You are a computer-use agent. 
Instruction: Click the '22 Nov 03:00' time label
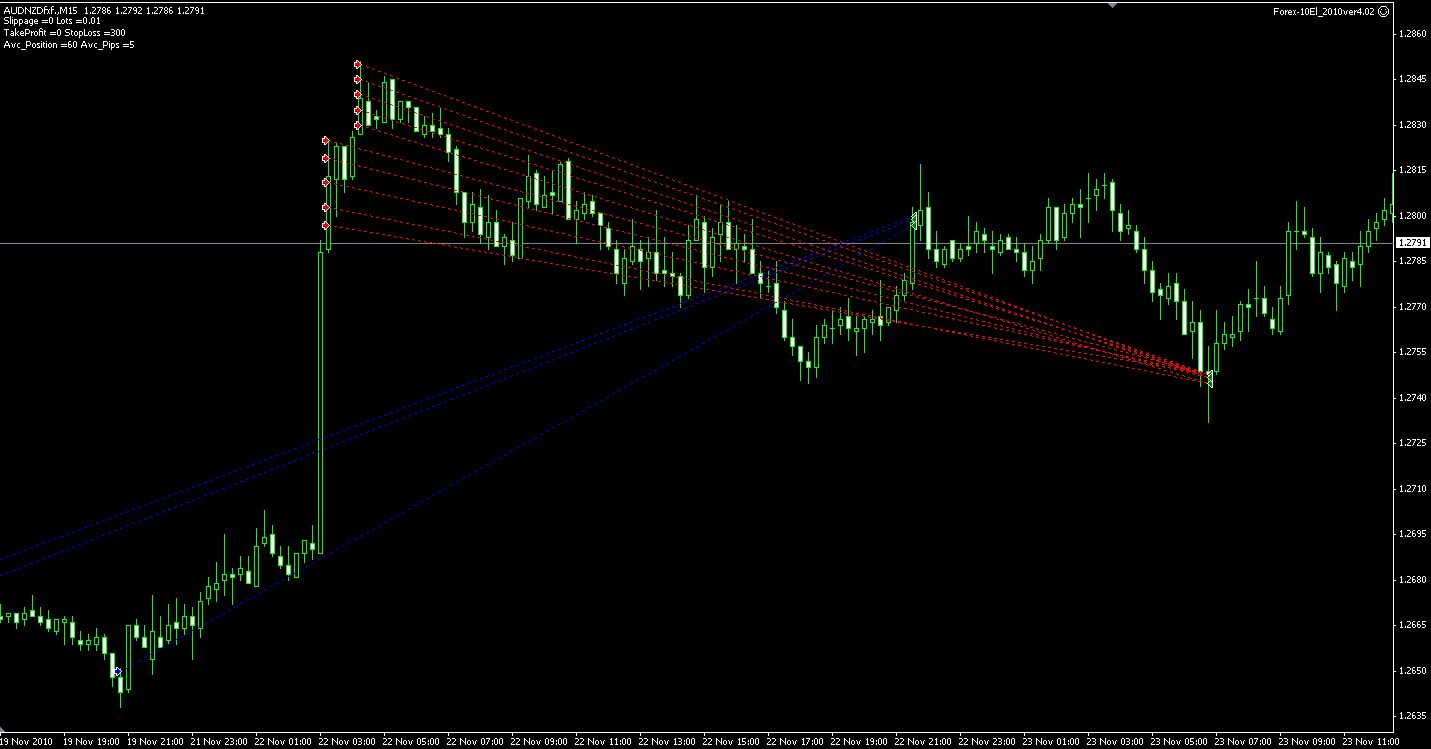(348, 742)
